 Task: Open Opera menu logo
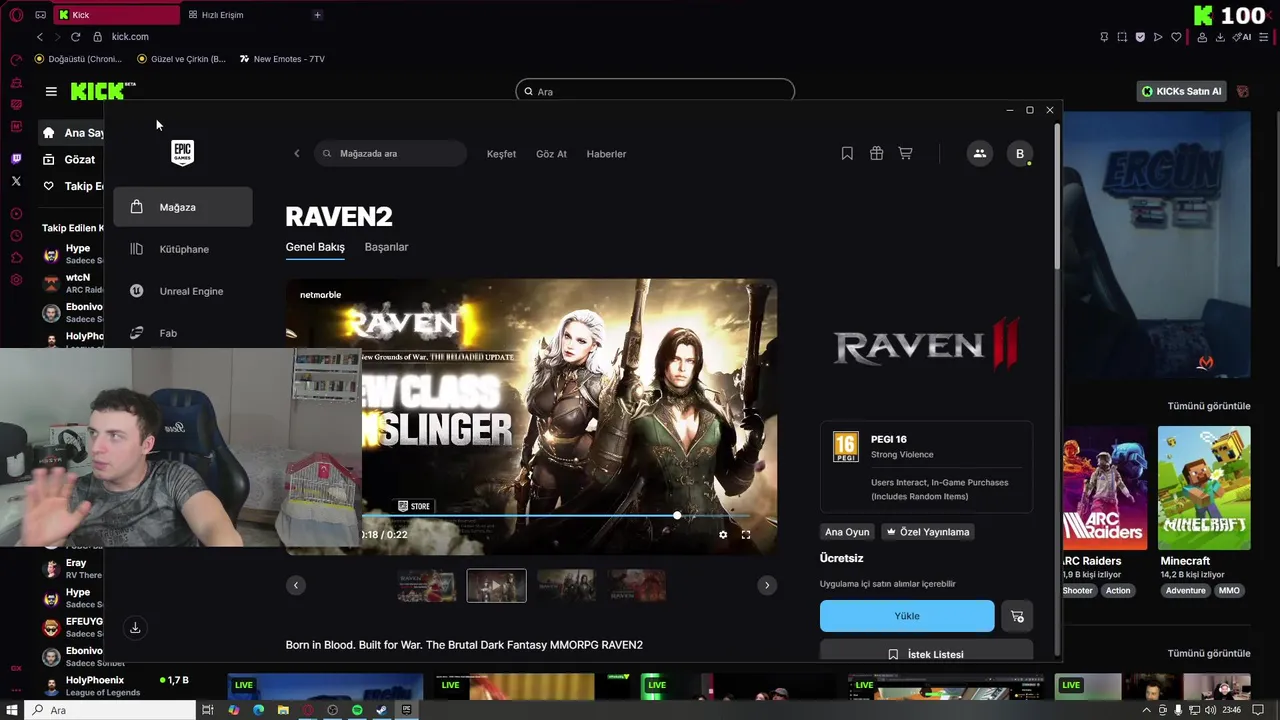pyautogui.click(x=16, y=15)
